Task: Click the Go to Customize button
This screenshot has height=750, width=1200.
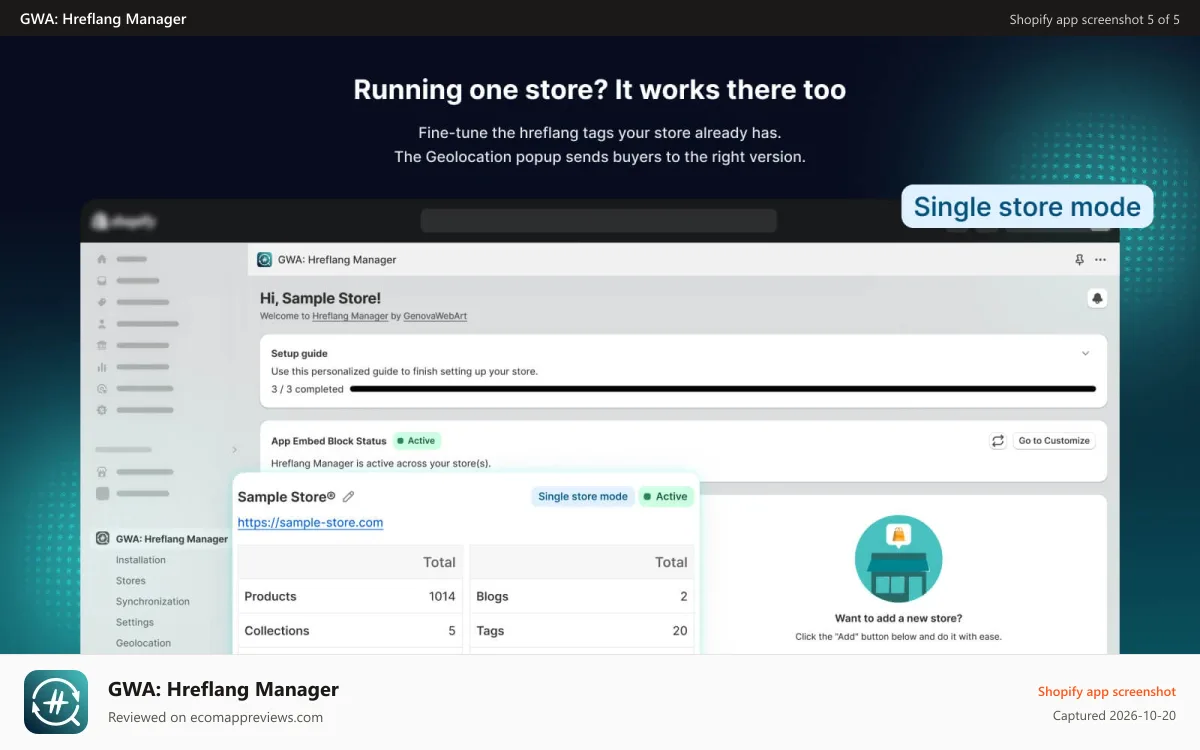Action: (1053, 441)
